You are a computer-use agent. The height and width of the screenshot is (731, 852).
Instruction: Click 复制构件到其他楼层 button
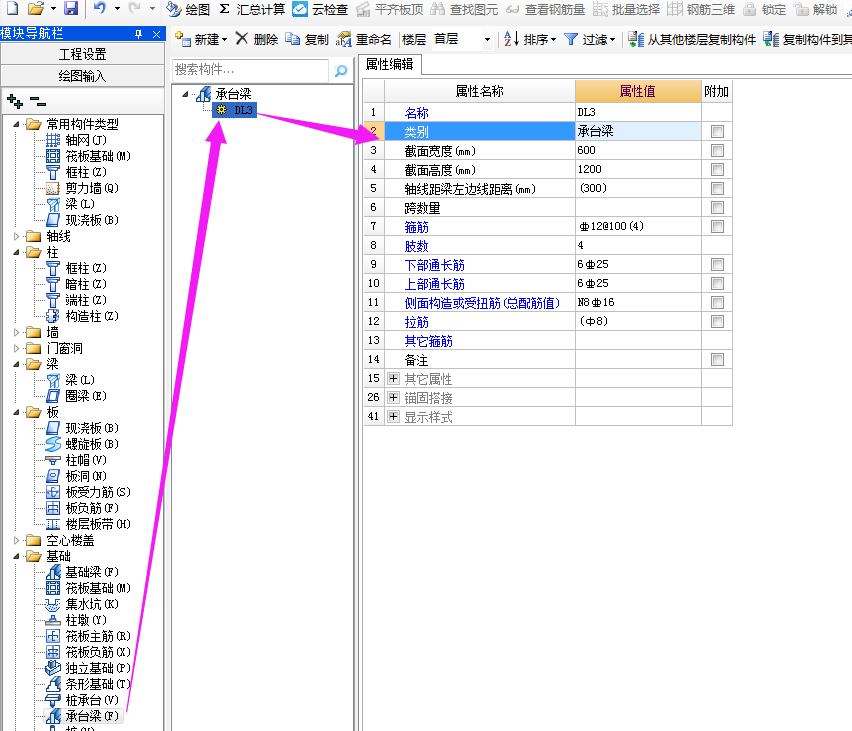(x=807, y=39)
